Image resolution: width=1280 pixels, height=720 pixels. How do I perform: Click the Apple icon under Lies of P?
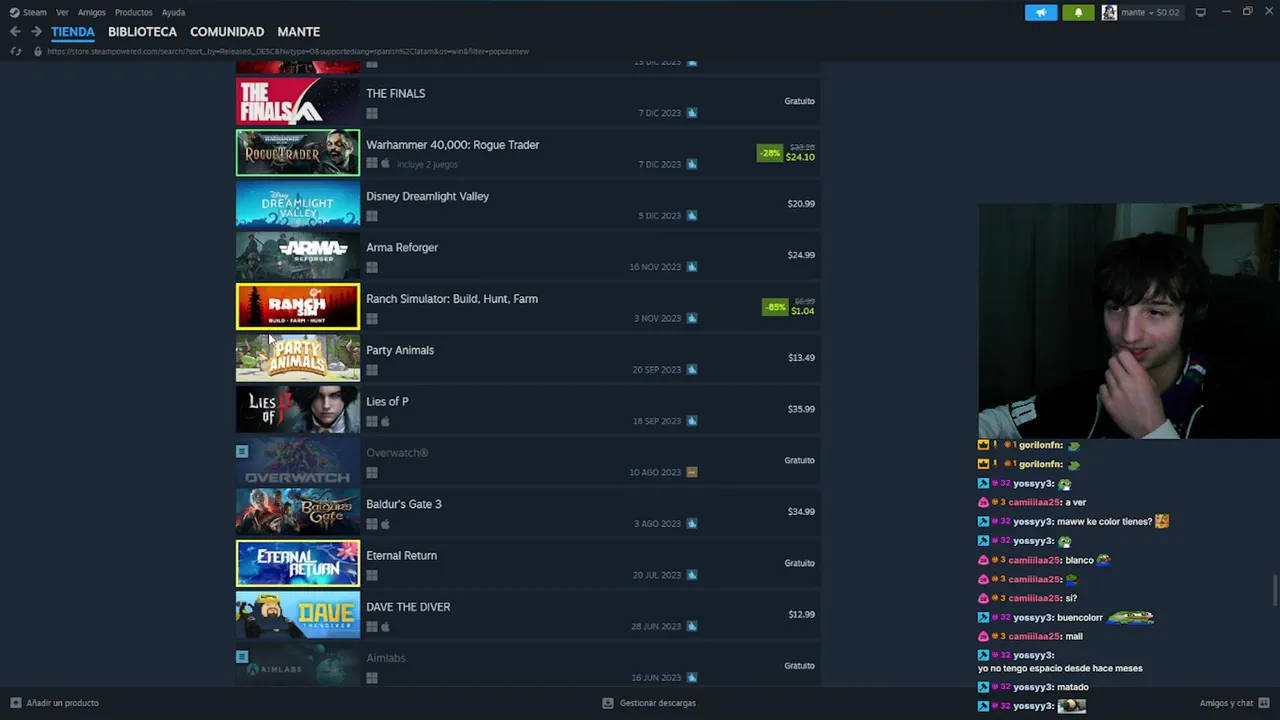click(386, 421)
